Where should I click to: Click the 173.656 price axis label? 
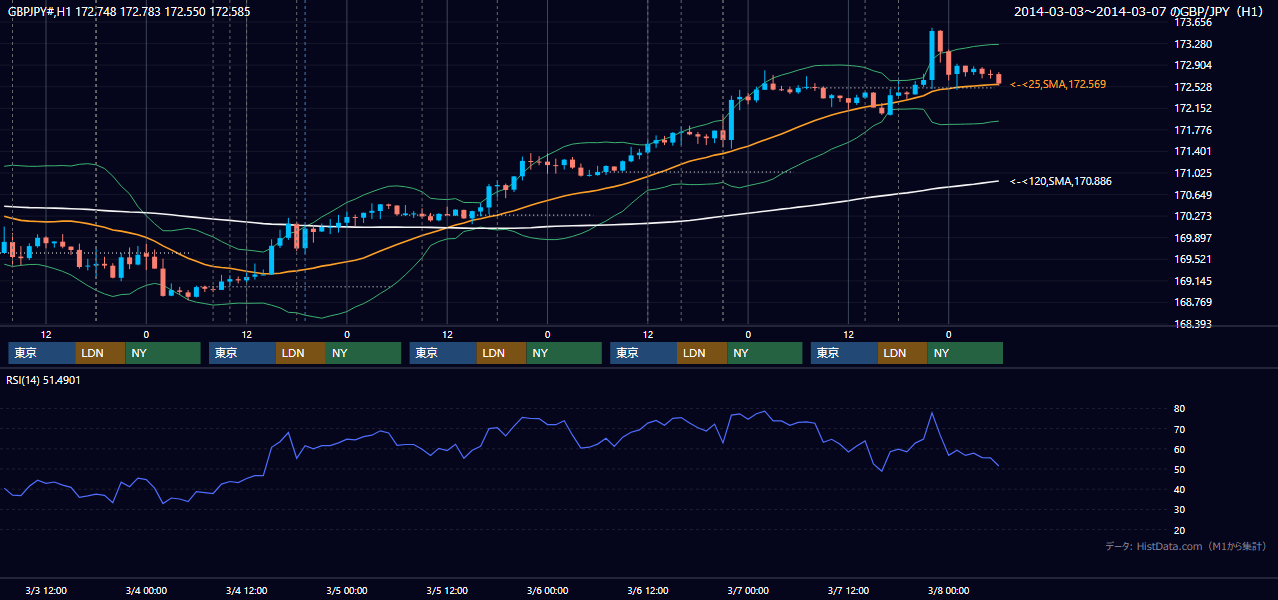1192,22
